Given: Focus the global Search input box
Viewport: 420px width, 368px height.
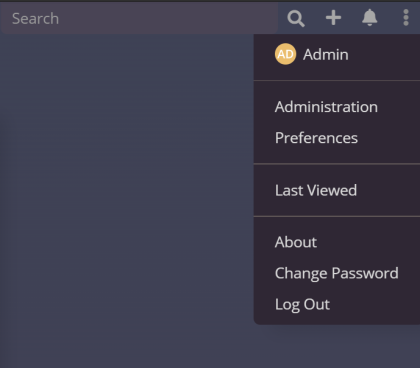Looking at the screenshot, I should (139, 18).
